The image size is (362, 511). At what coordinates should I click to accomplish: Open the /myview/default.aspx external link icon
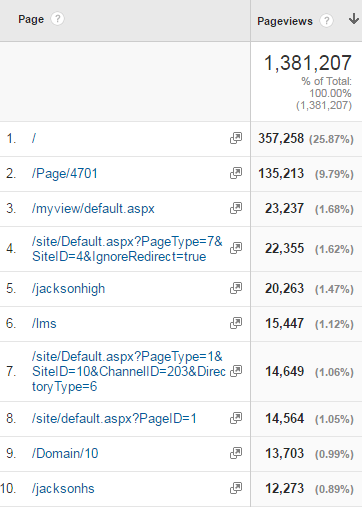coord(236,208)
